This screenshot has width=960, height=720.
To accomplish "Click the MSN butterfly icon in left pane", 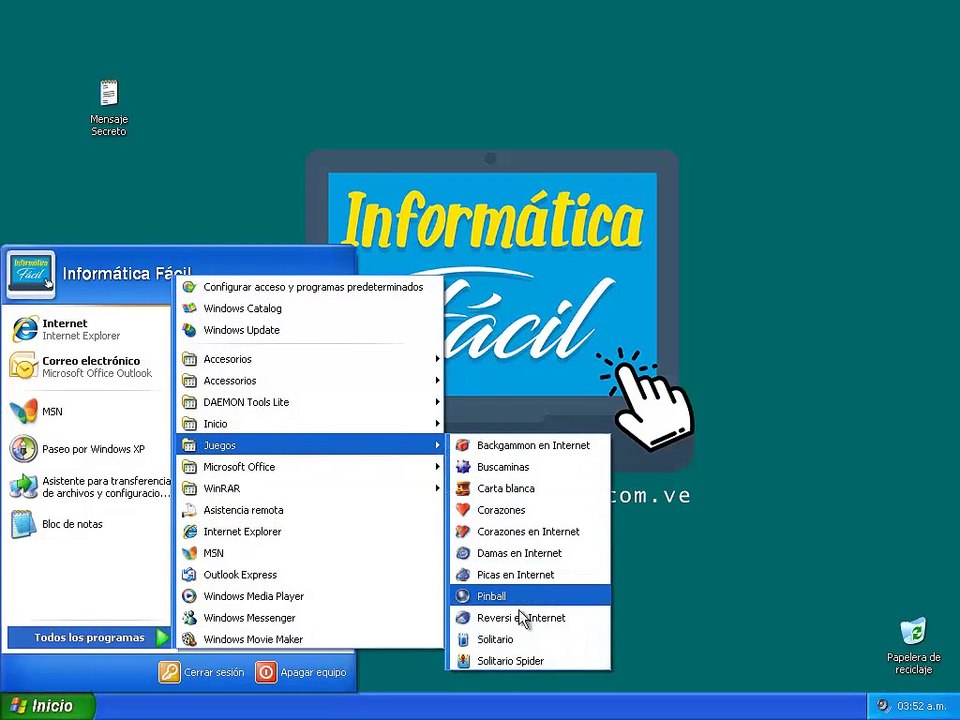I will [24, 411].
